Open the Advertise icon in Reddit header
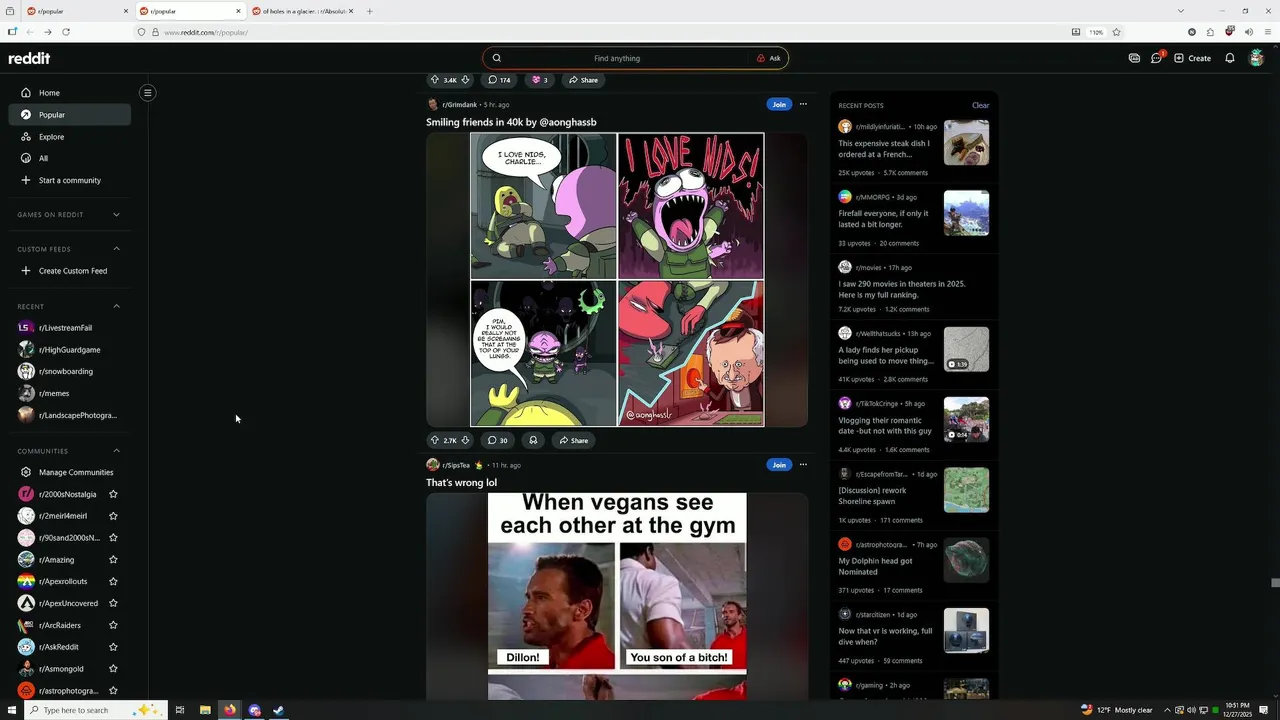The width and height of the screenshot is (1280, 720). coord(1134,58)
